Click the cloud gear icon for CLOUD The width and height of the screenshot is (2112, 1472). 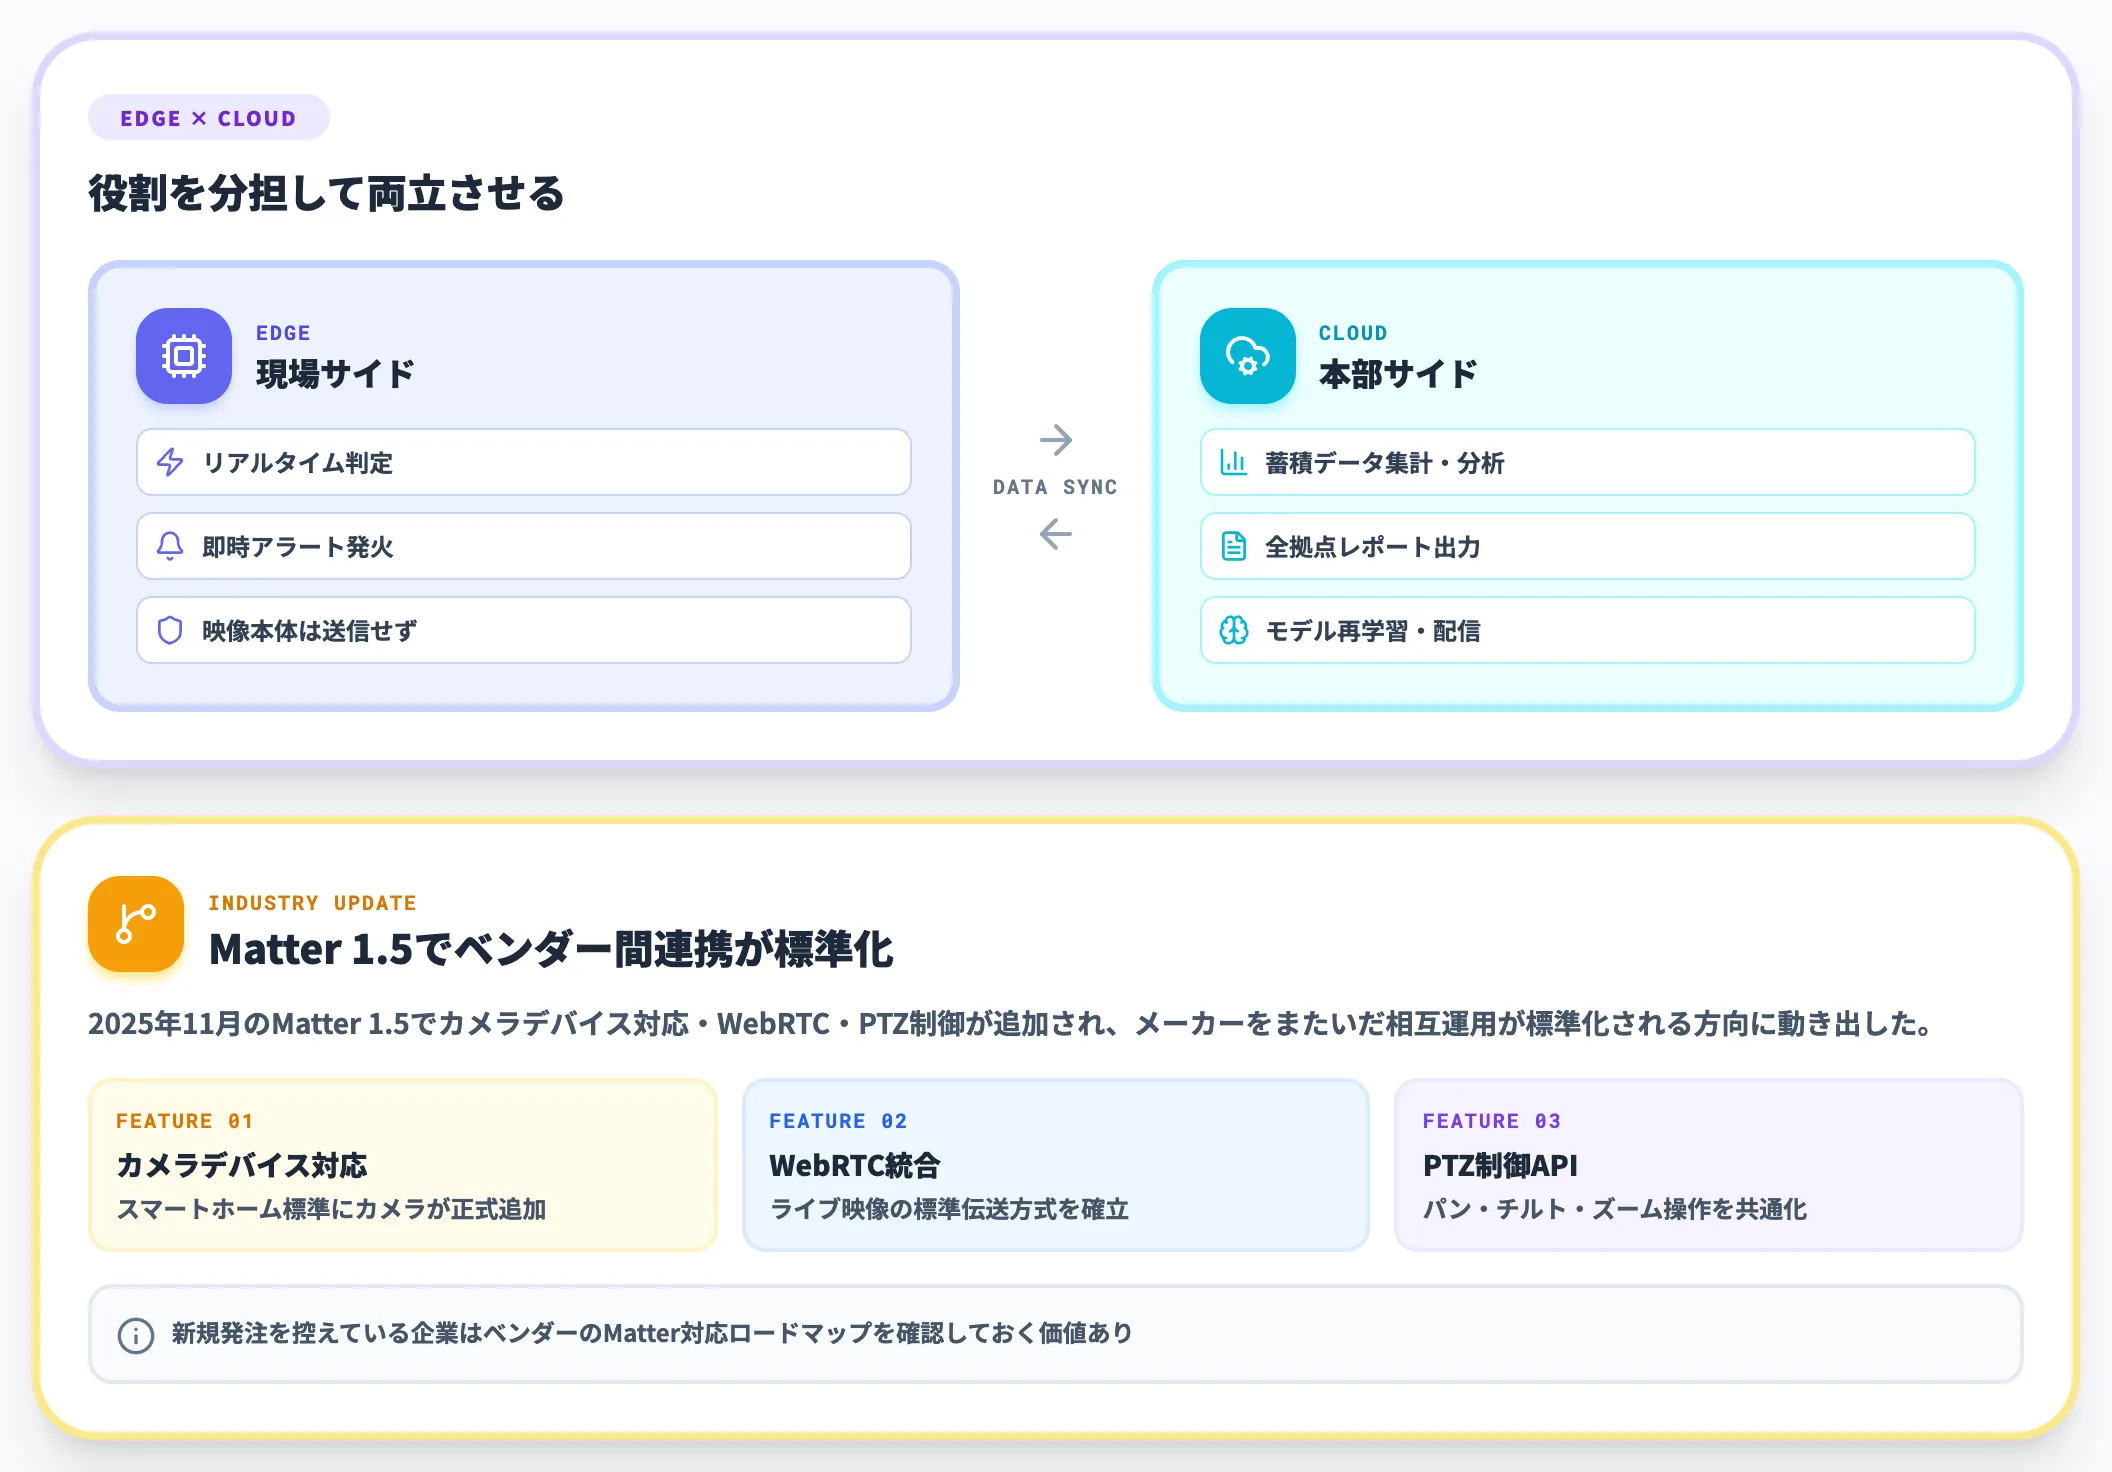point(1248,356)
